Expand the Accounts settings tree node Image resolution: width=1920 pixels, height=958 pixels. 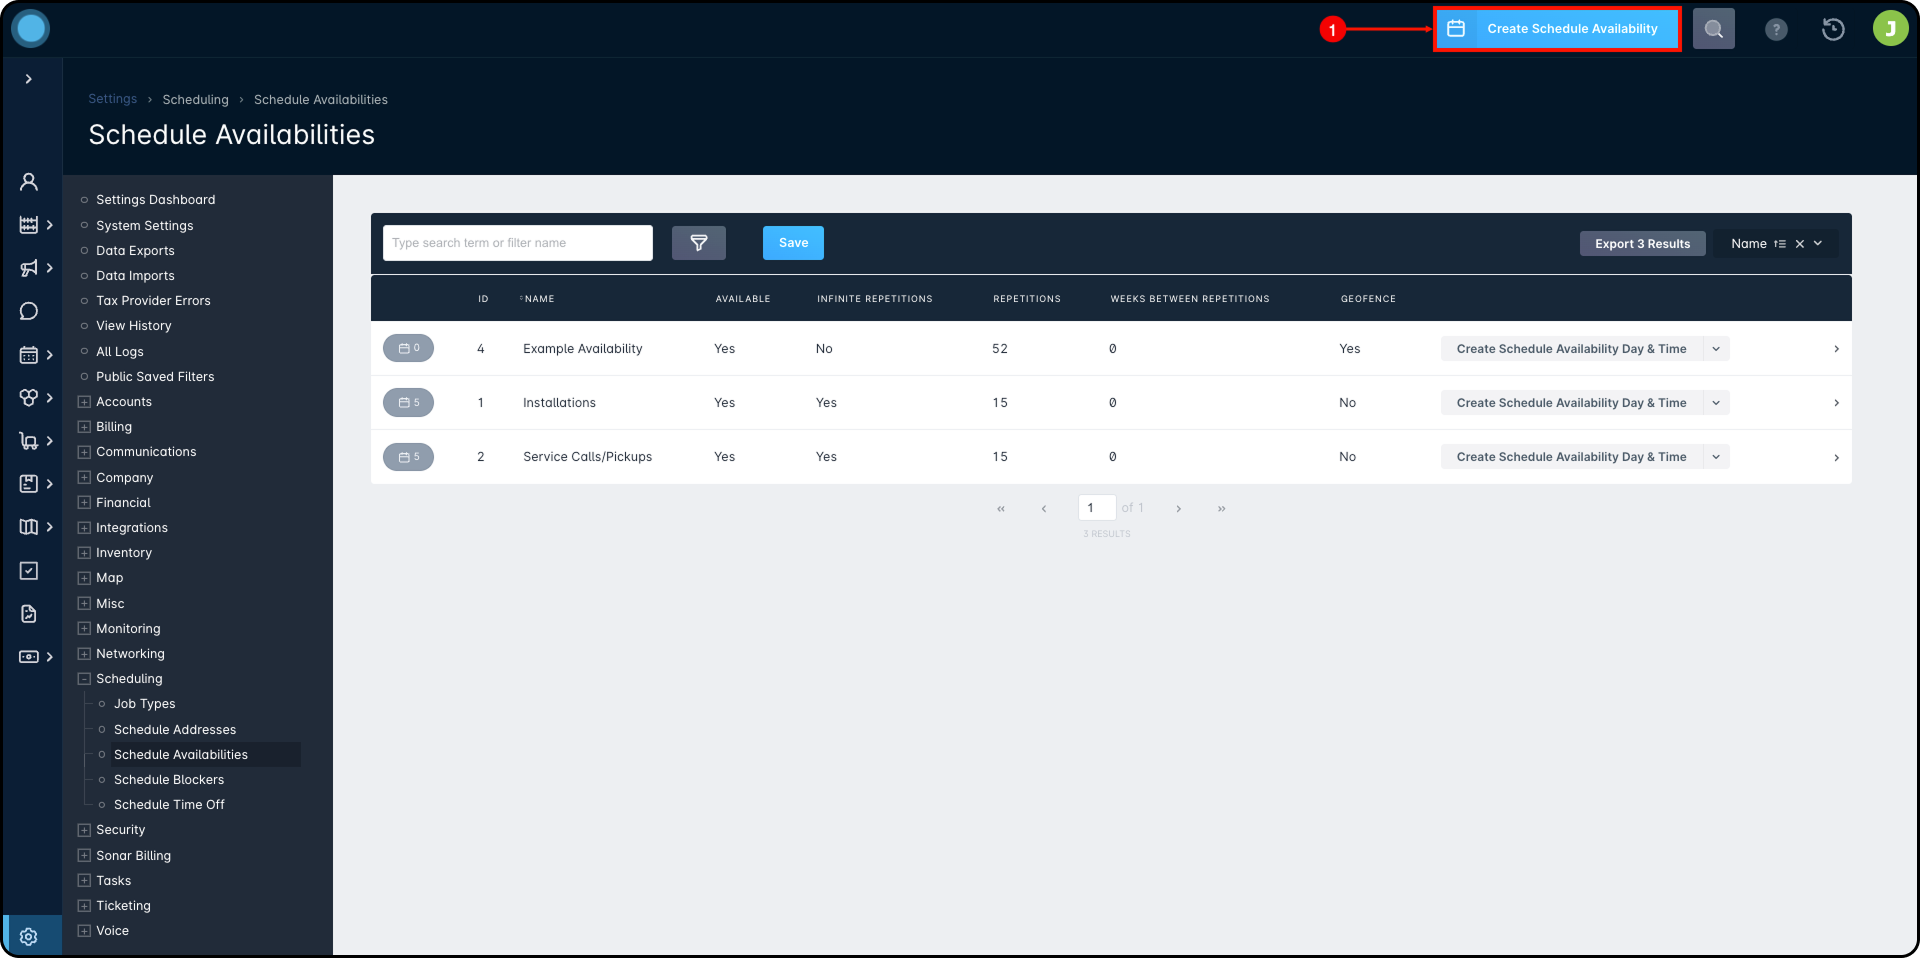[84, 402]
